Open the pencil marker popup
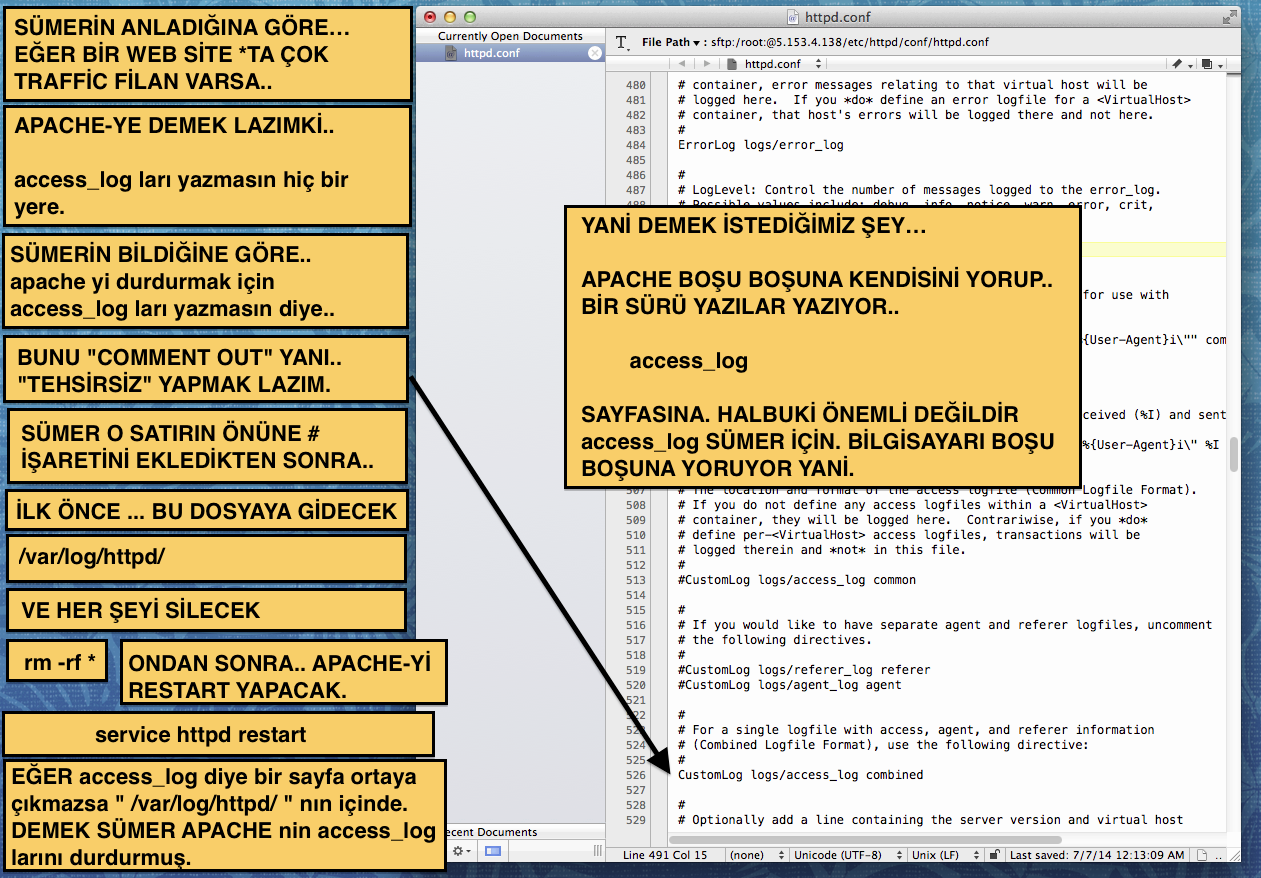The image size is (1261, 878). (x=1181, y=64)
